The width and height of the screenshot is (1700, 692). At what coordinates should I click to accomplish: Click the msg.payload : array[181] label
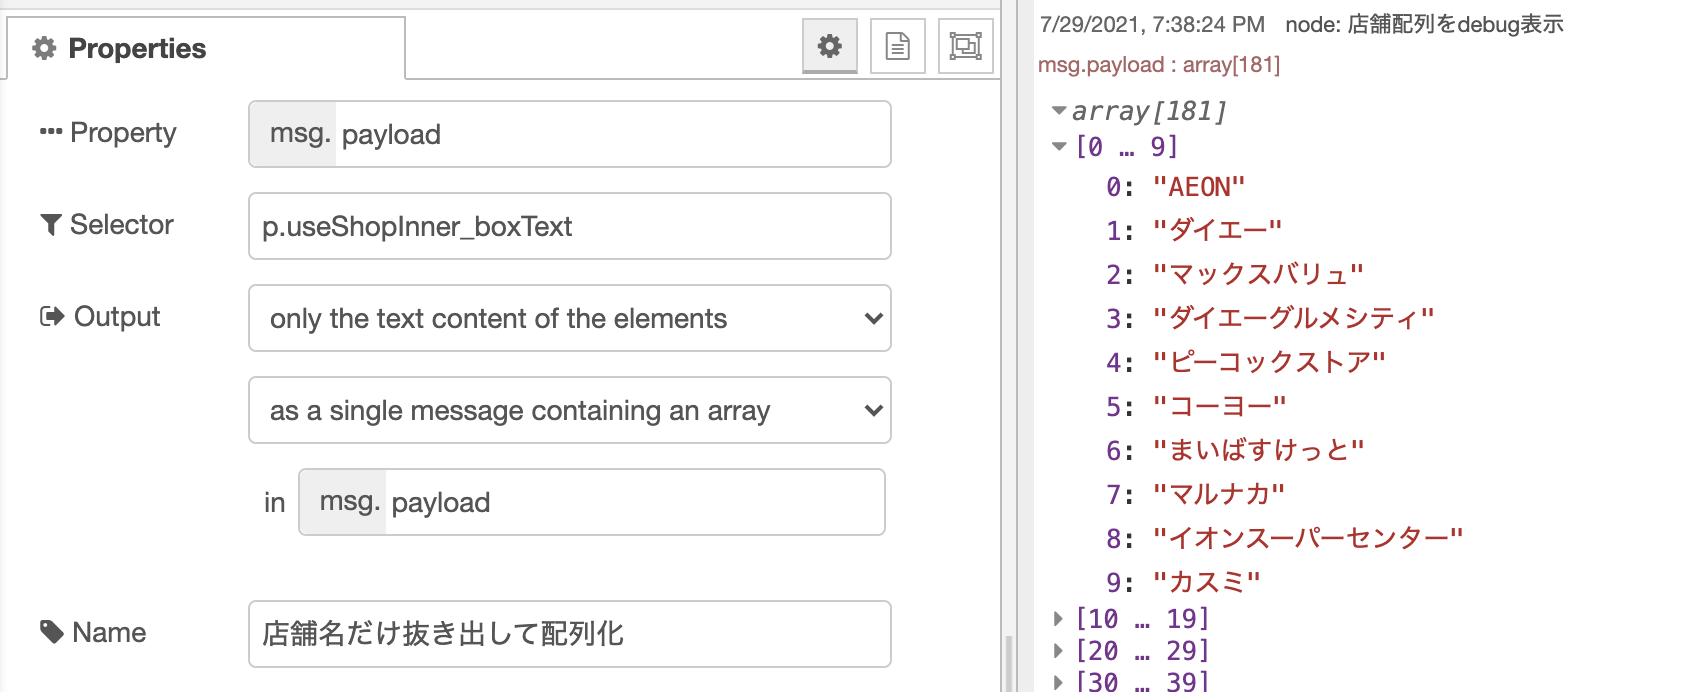coord(1159,65)
